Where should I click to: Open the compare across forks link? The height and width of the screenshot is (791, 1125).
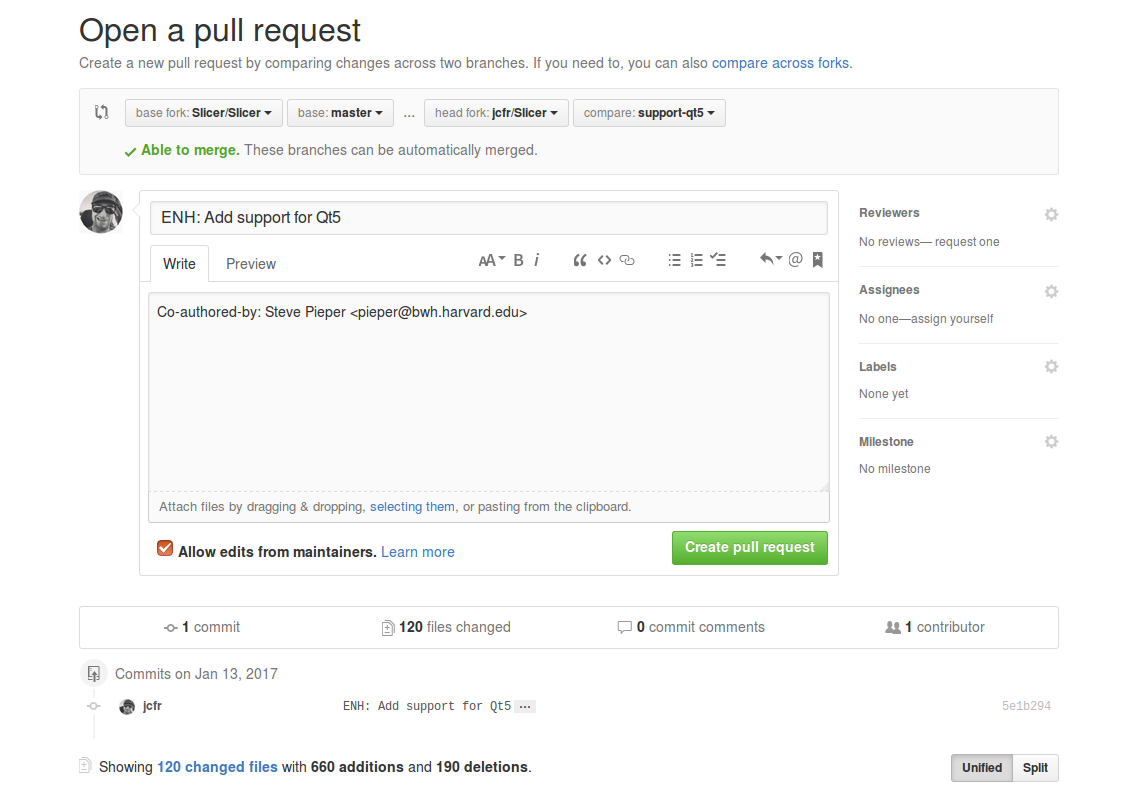(x=781, y=63)
